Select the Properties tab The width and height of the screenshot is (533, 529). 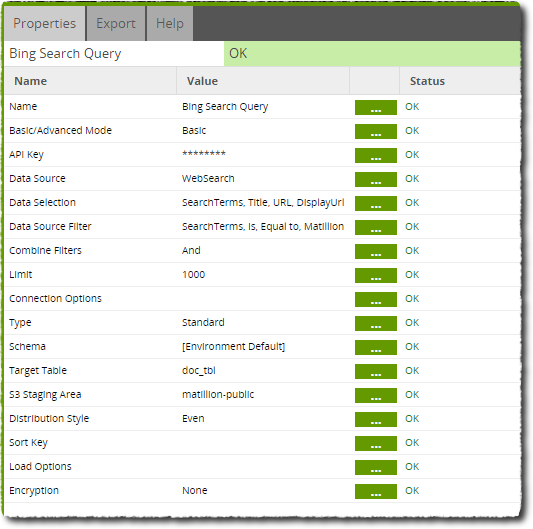click(45, 23)
